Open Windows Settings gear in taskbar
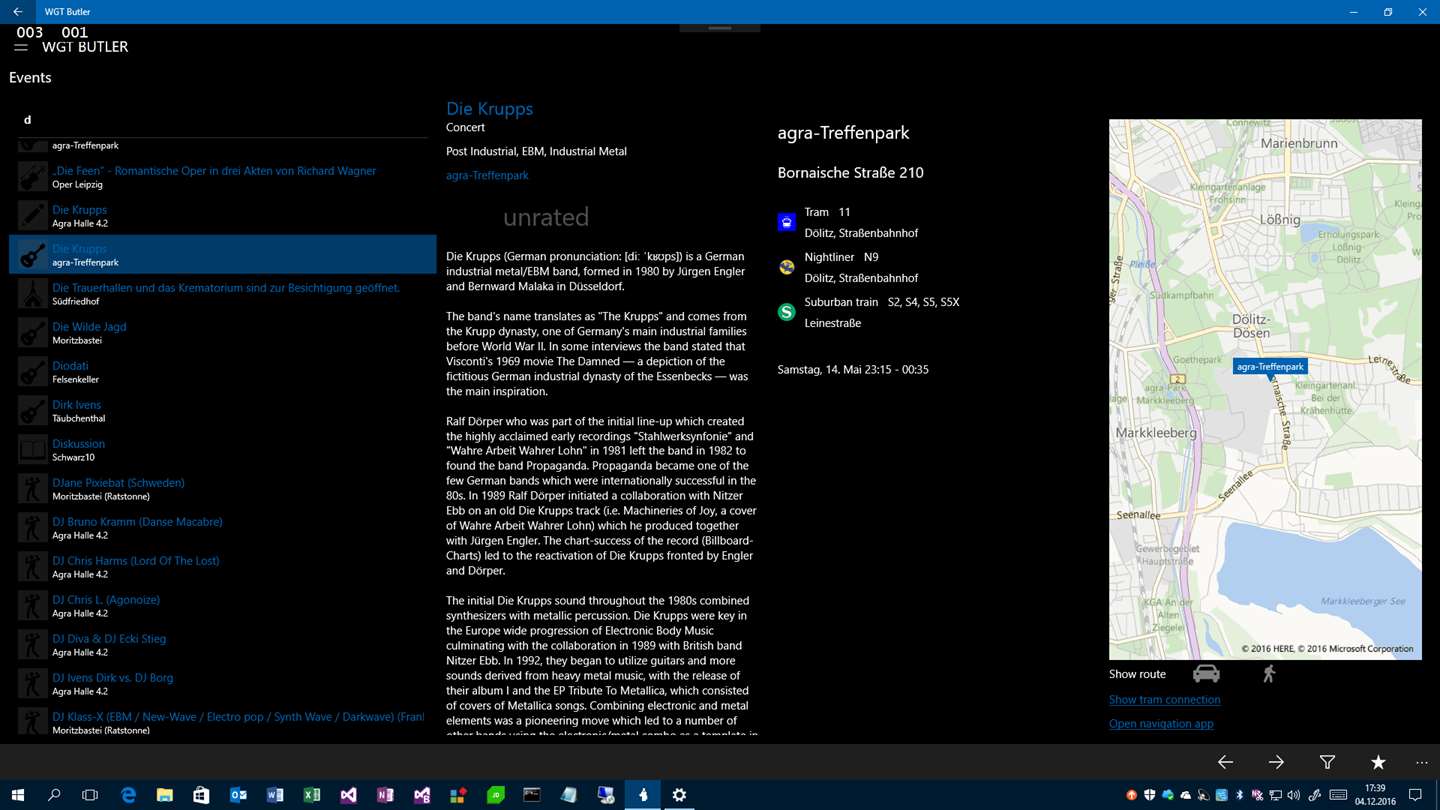Image resolution: width=1440 pixels, height=810 pixels. 679,795
